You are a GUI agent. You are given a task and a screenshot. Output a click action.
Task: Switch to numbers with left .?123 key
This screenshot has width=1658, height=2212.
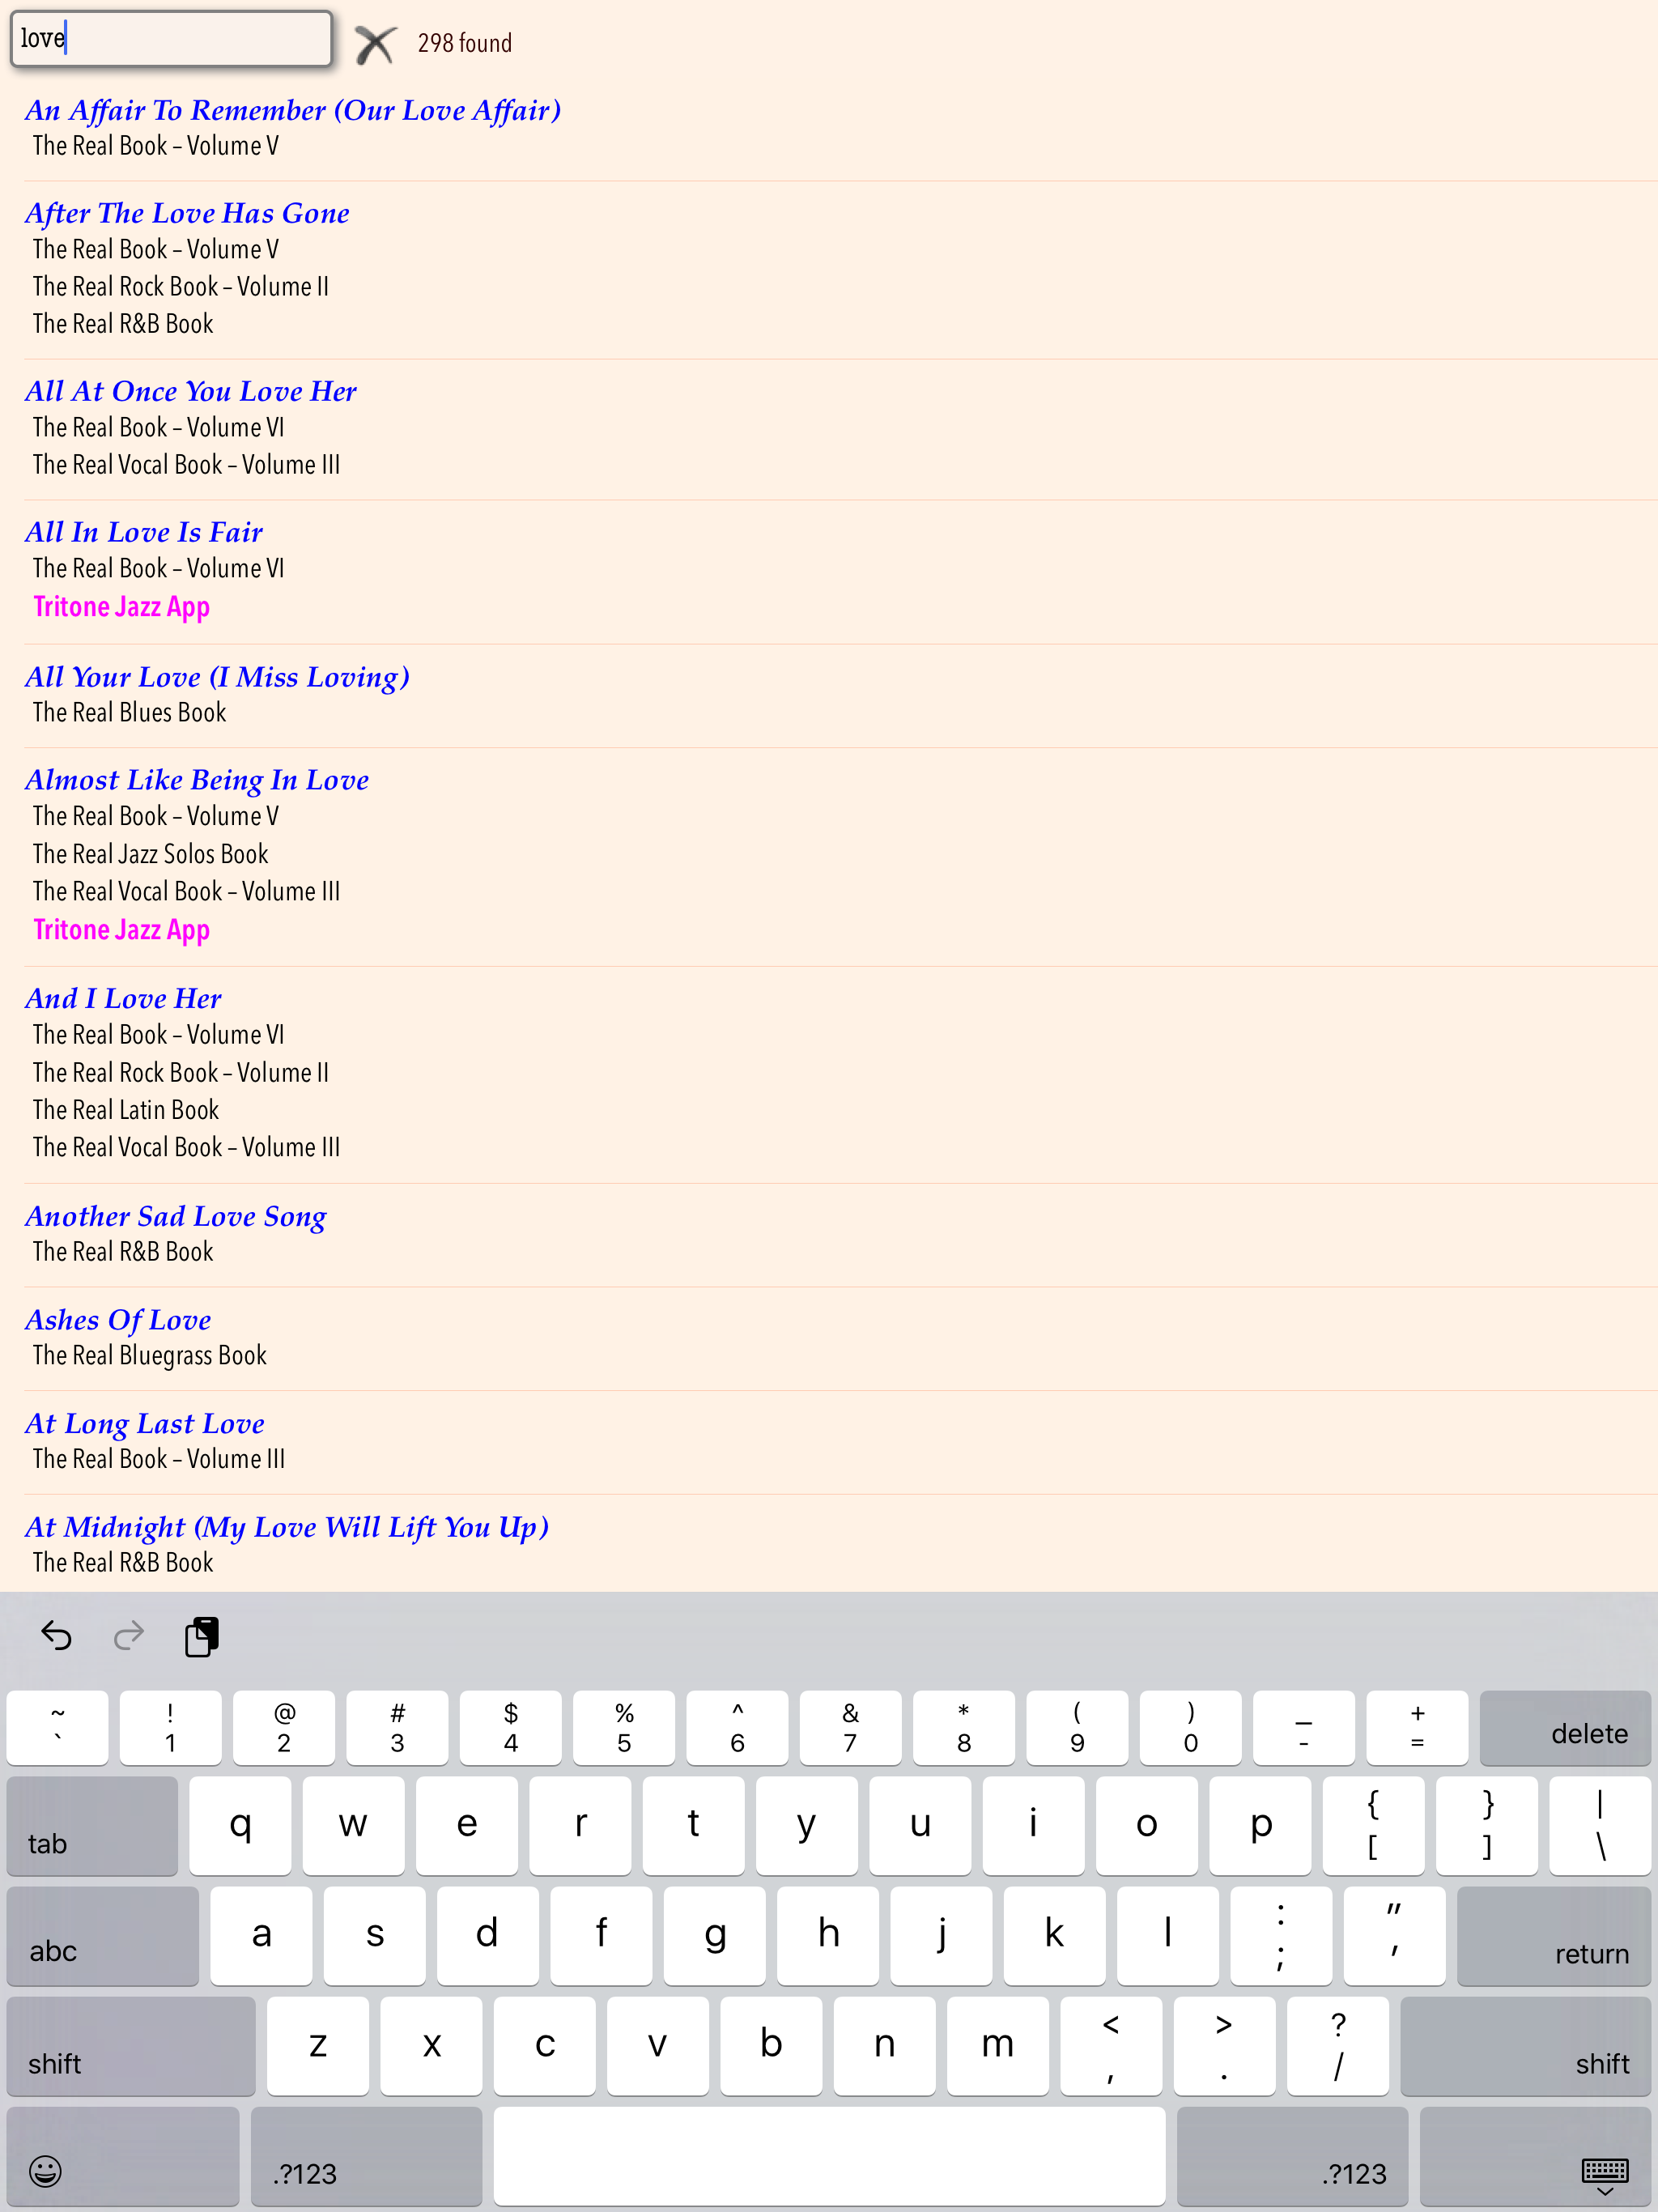click(366, 2156)
